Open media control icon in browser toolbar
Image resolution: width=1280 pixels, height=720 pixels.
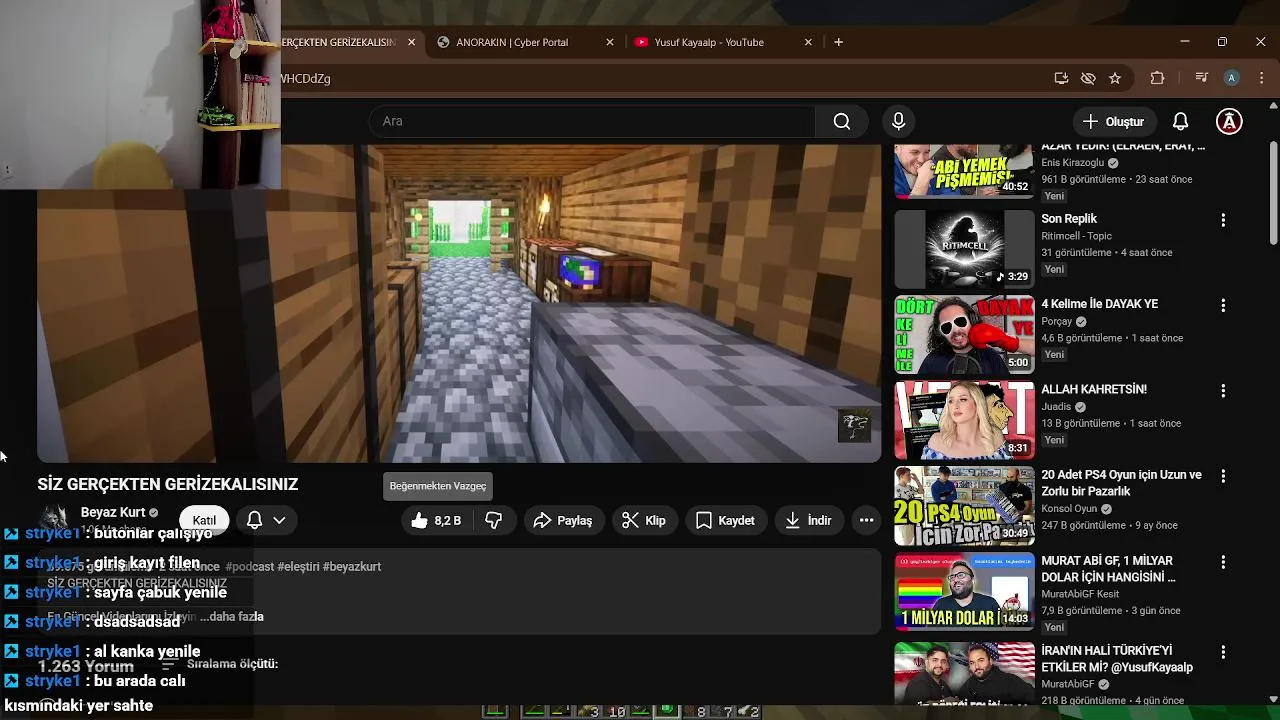click(1201, 78)
